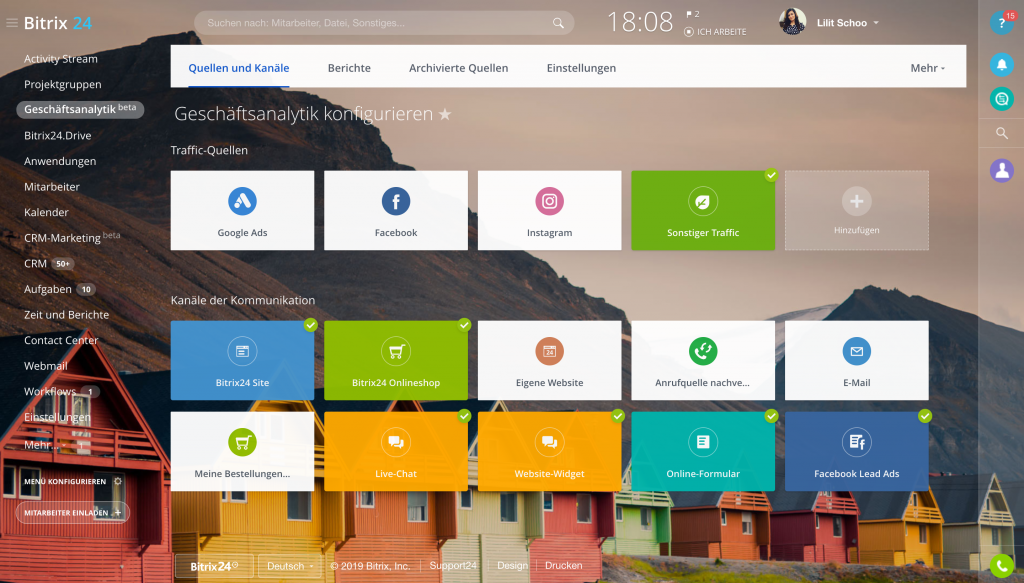Click the Design footer link
The width and height of the screenshot is (1024, 583).
tap(512, 566)
